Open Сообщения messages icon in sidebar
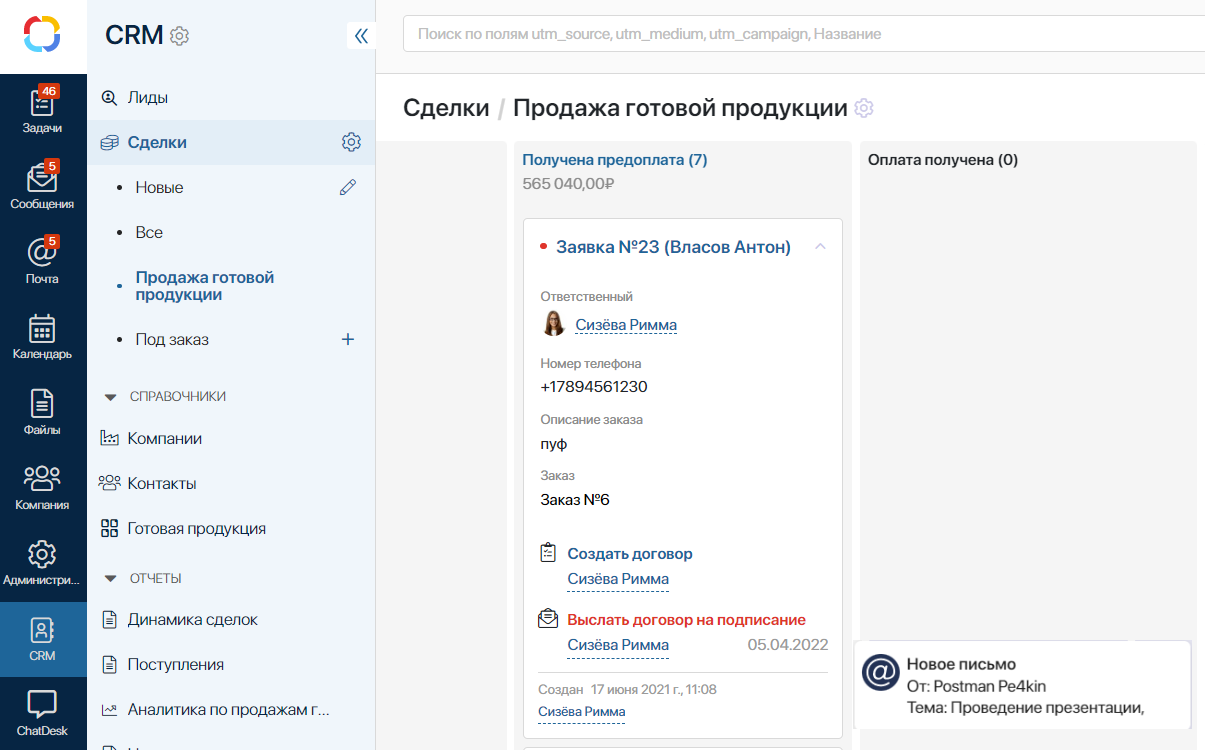 point(42,185)
